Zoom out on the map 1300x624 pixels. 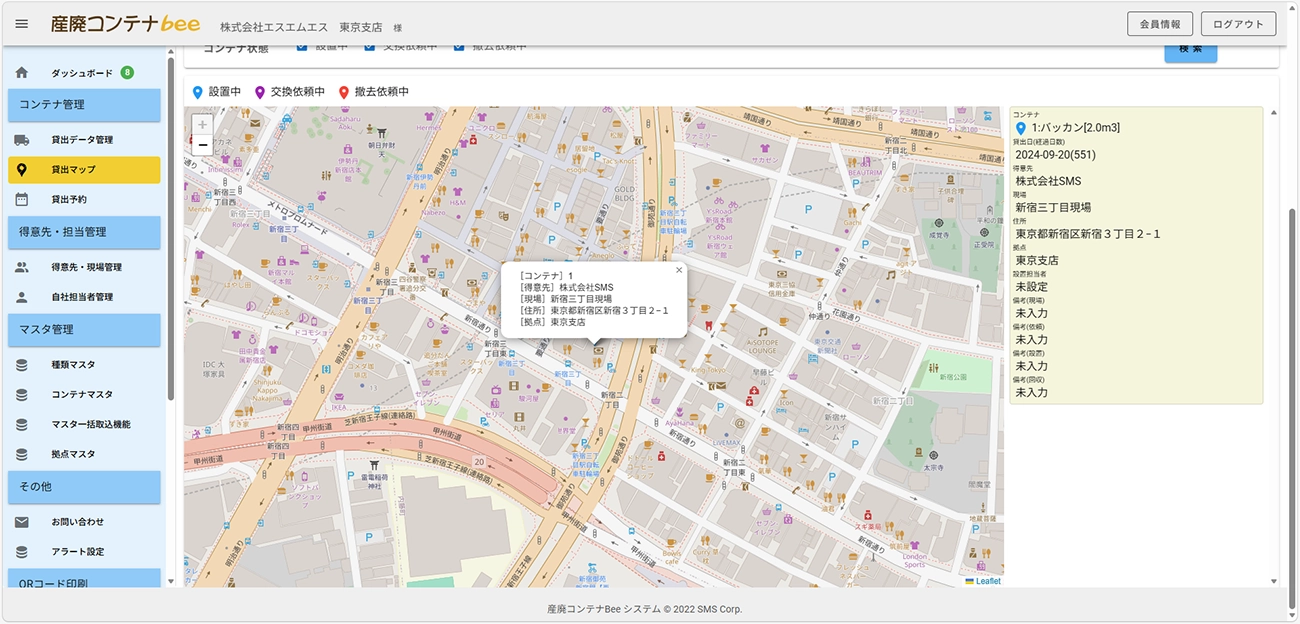coord(203,146)
